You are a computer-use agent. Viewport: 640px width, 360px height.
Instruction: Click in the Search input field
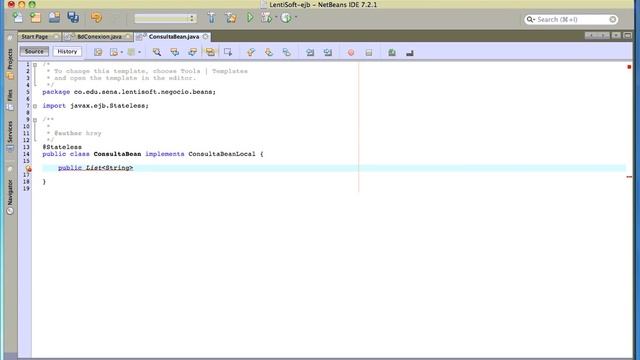(572, 19)
